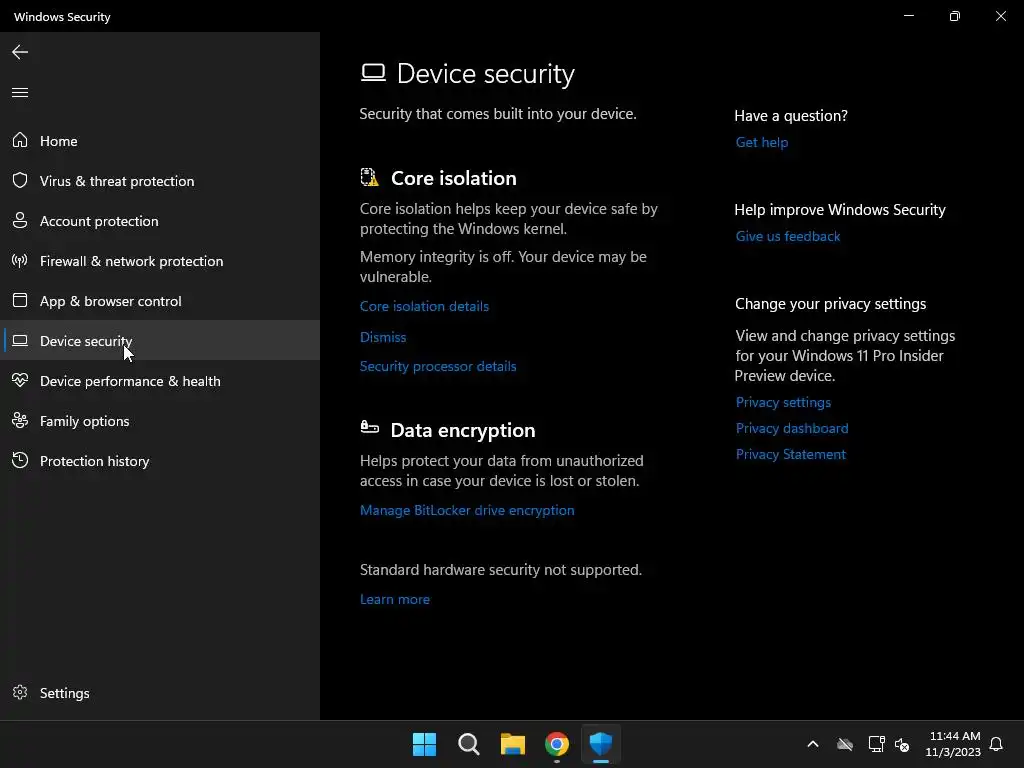Click the Protection history clock icon
Screen dimensions: 1024x768
[20, 460]
